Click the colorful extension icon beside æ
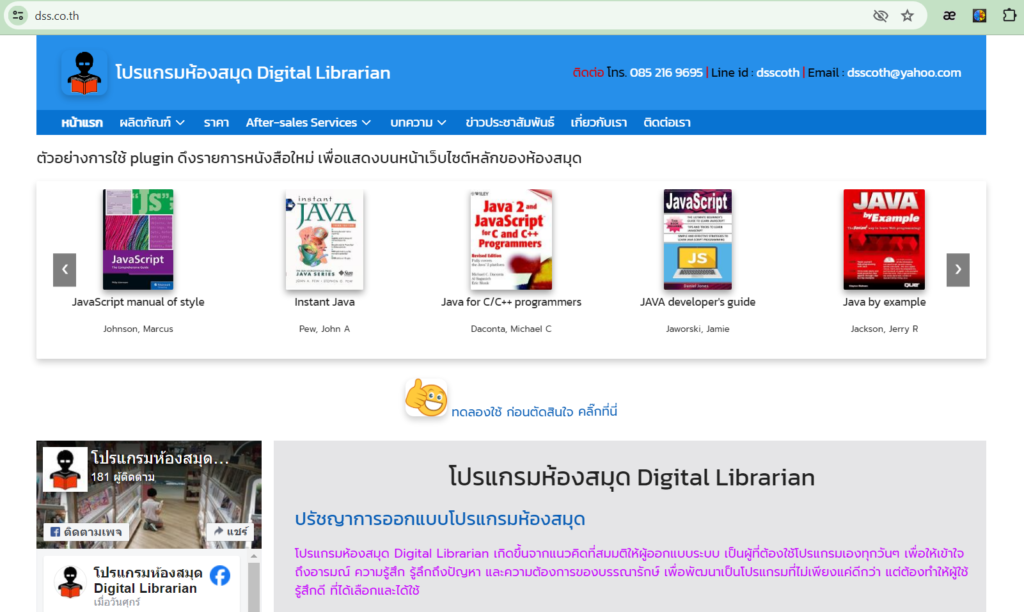Screen dimensions: 1024x612 coord(979,15)
